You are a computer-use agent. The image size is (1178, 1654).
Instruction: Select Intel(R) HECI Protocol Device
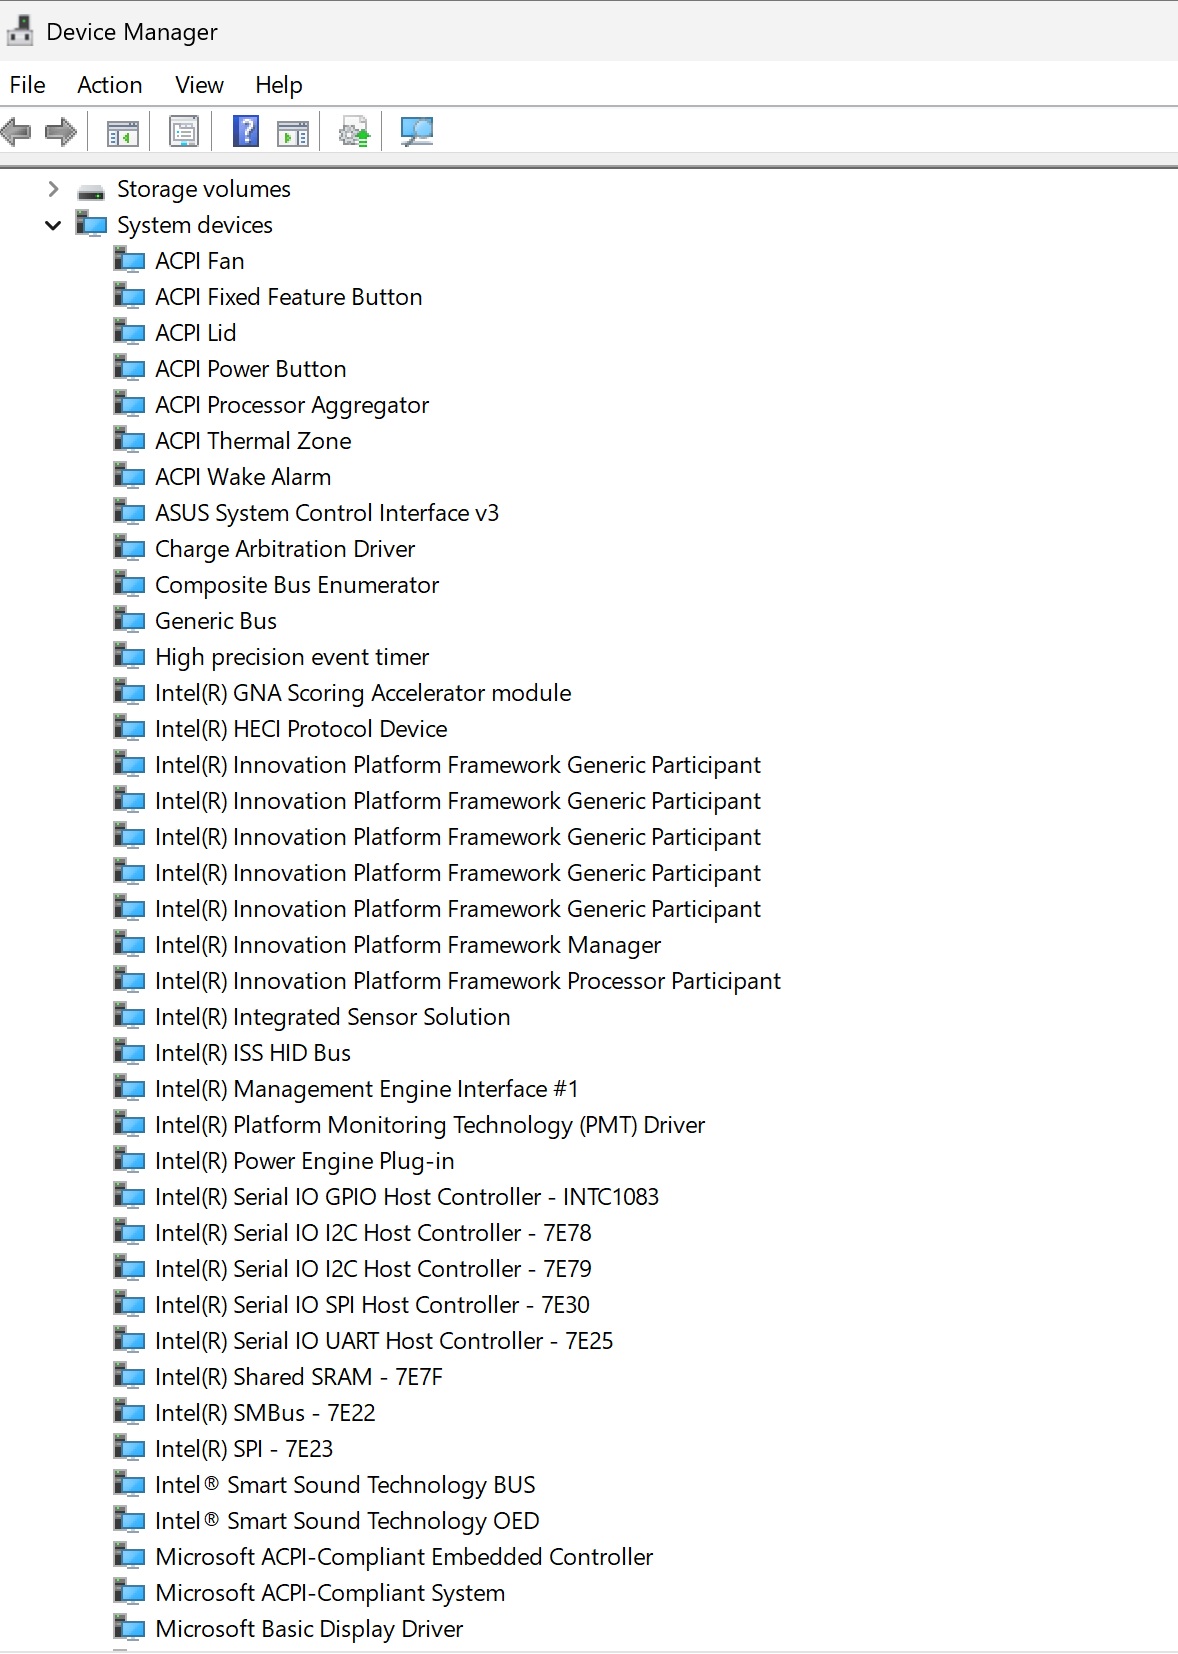point(301,729)
